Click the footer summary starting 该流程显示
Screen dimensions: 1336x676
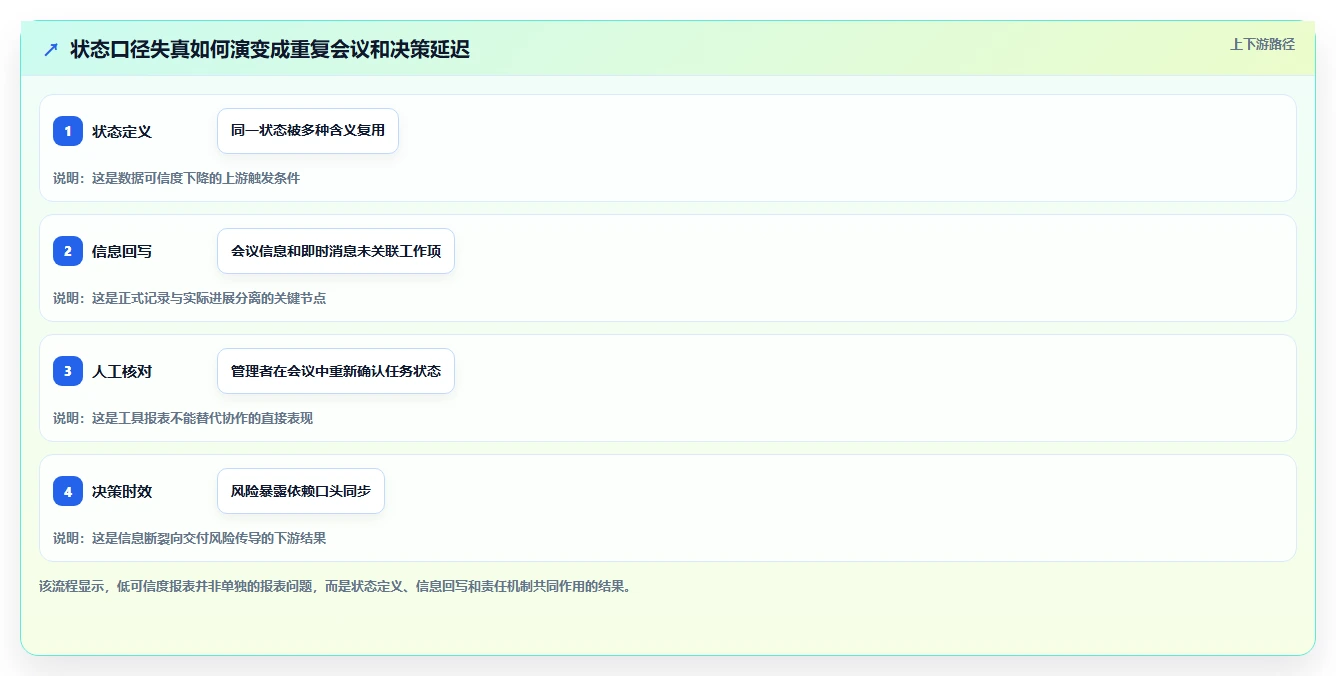click(x=335, y=586)
